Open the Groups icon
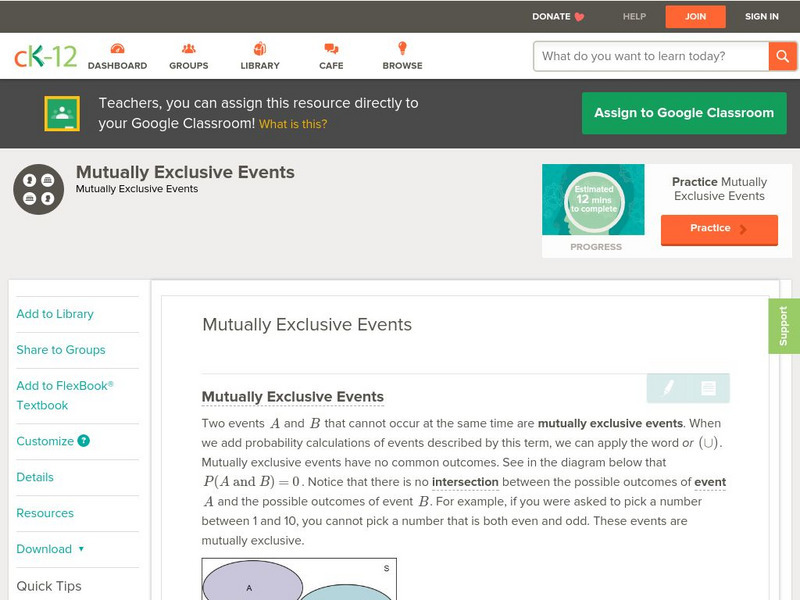Screen dimensions: 800x600 [x=188, y=49]
